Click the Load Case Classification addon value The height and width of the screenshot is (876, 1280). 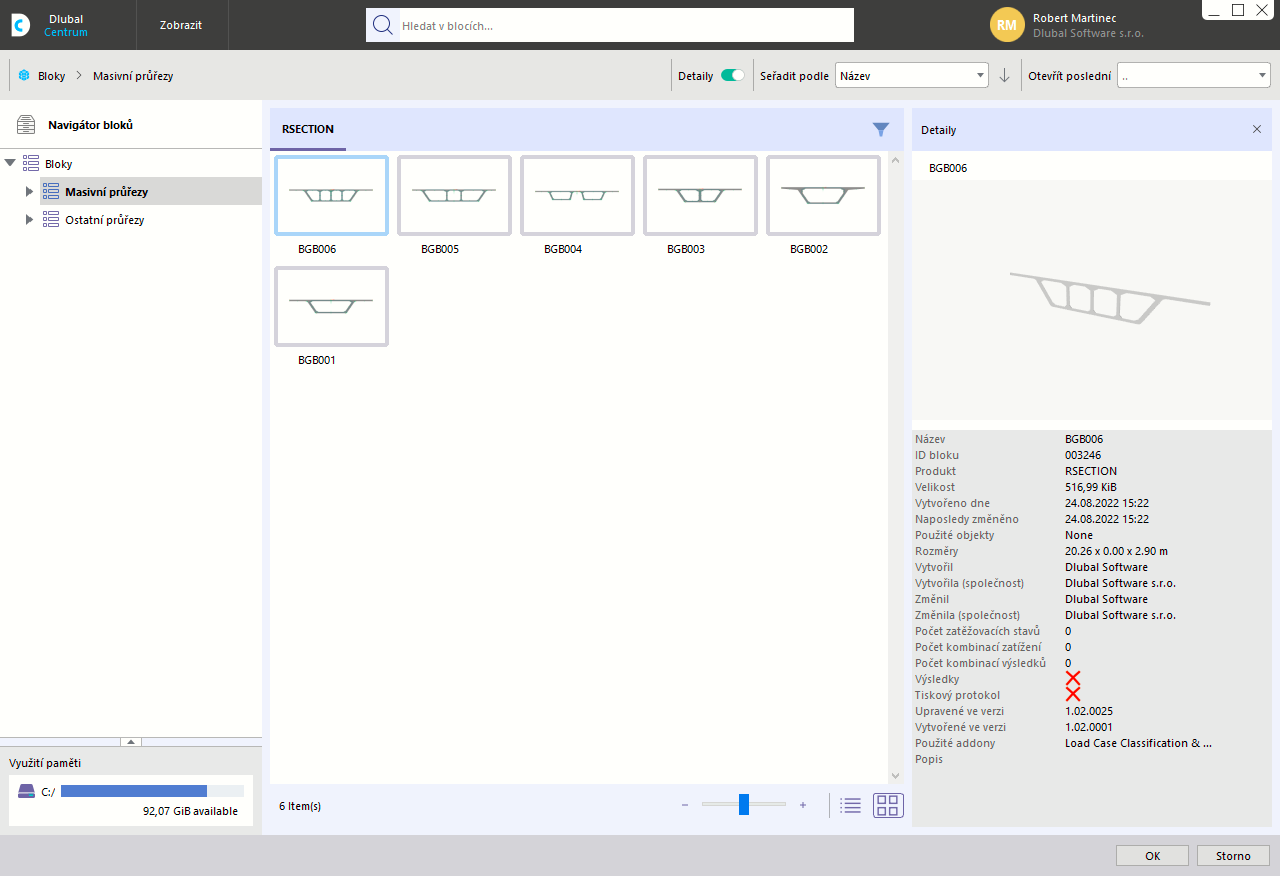(1138, 743)
